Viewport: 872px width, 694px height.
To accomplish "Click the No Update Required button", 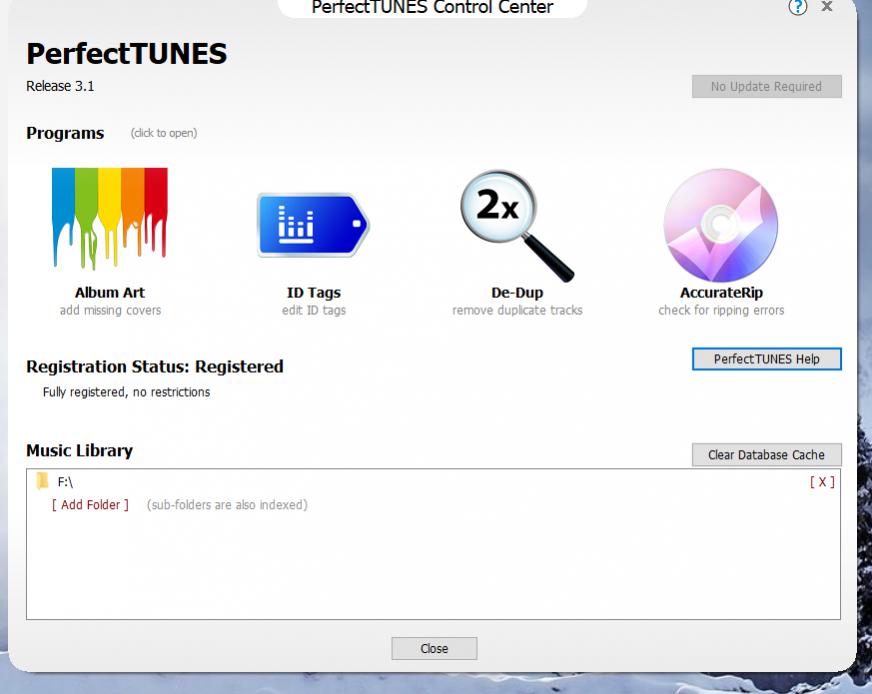I will [x=766, y=87].
